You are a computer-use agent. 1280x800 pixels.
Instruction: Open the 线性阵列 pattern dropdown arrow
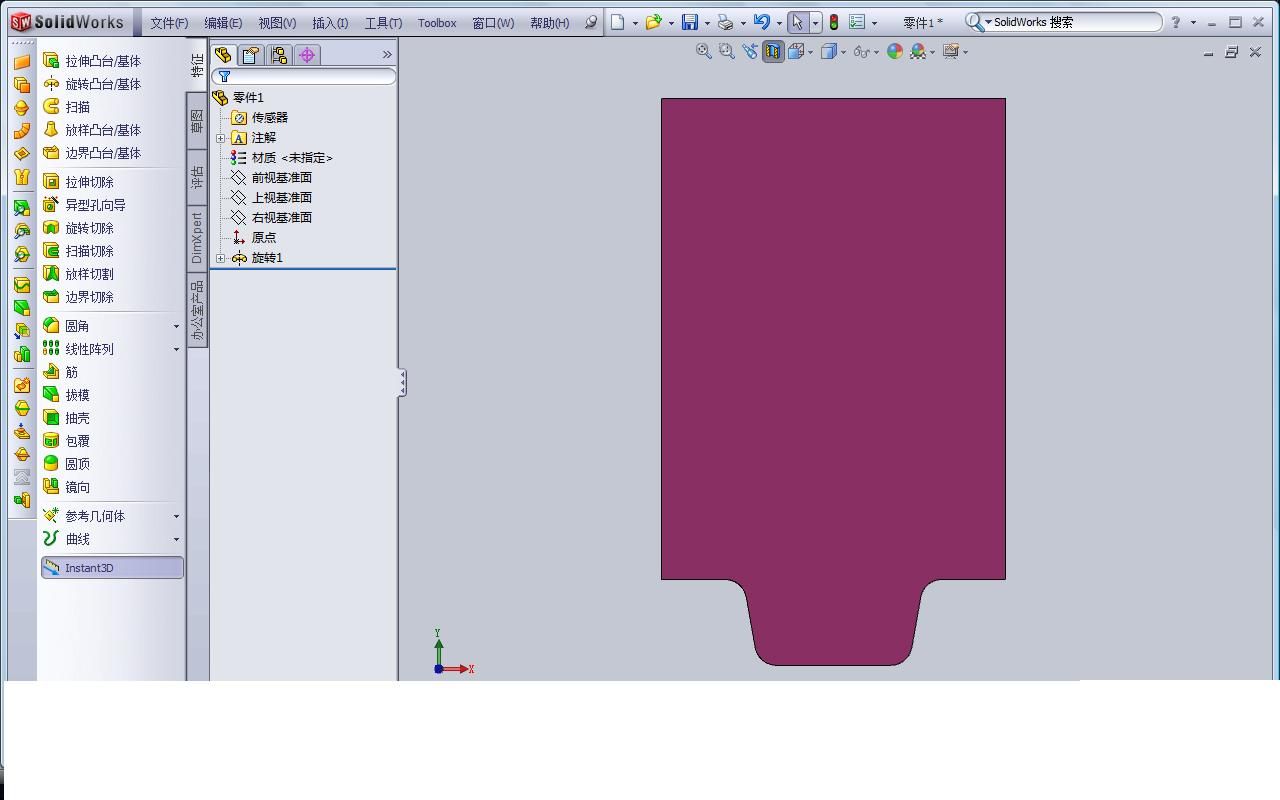coord(176,349)
